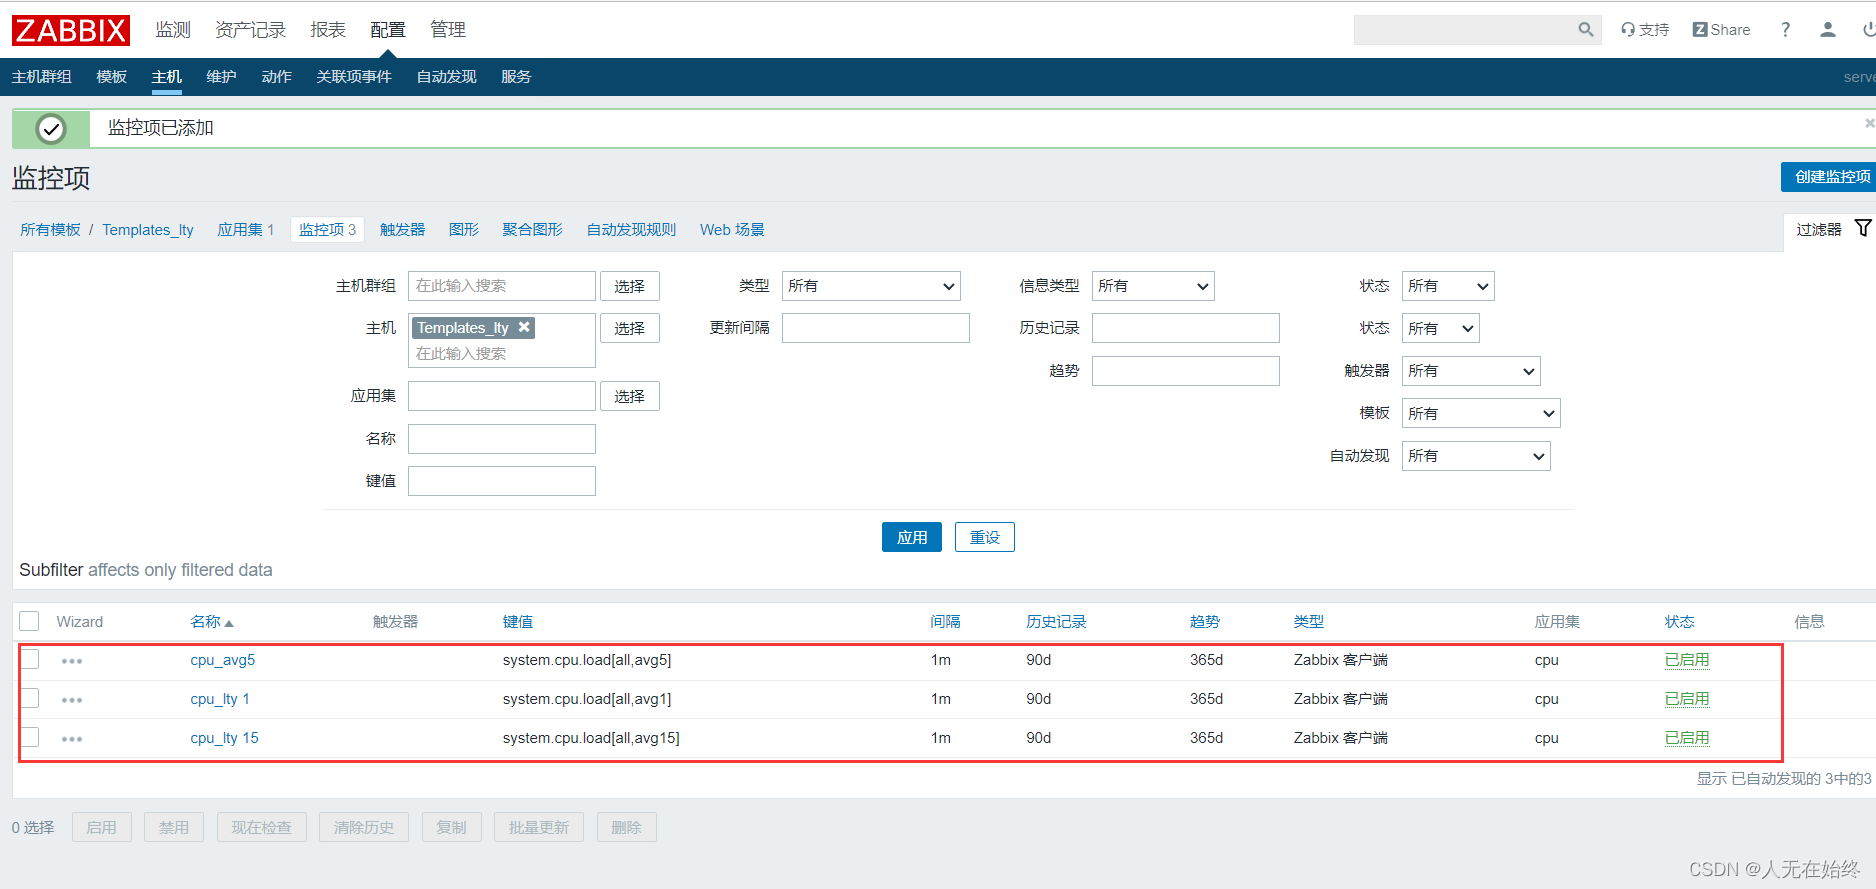This screenshot has height=889, width=1876.
Task: Open the 报表 top menu
Action: (328, 30)
